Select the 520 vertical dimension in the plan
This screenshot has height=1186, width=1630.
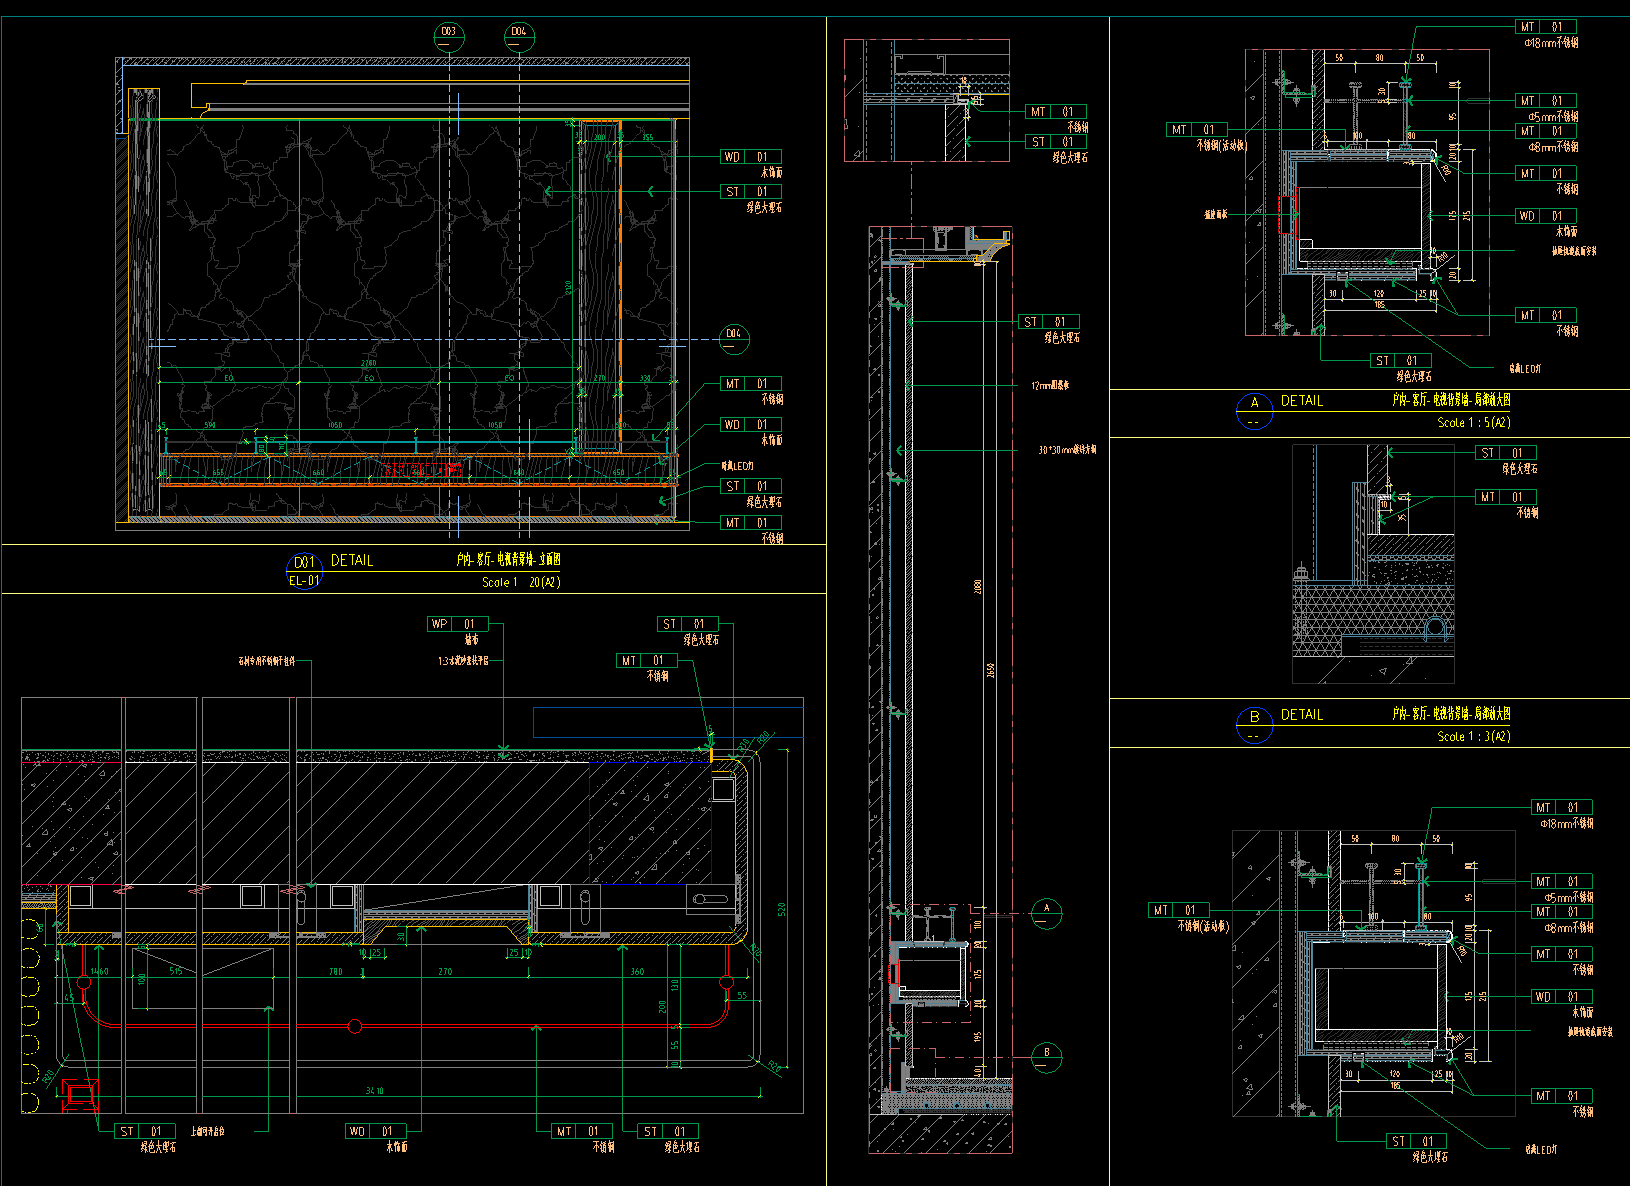coord(782,910)
